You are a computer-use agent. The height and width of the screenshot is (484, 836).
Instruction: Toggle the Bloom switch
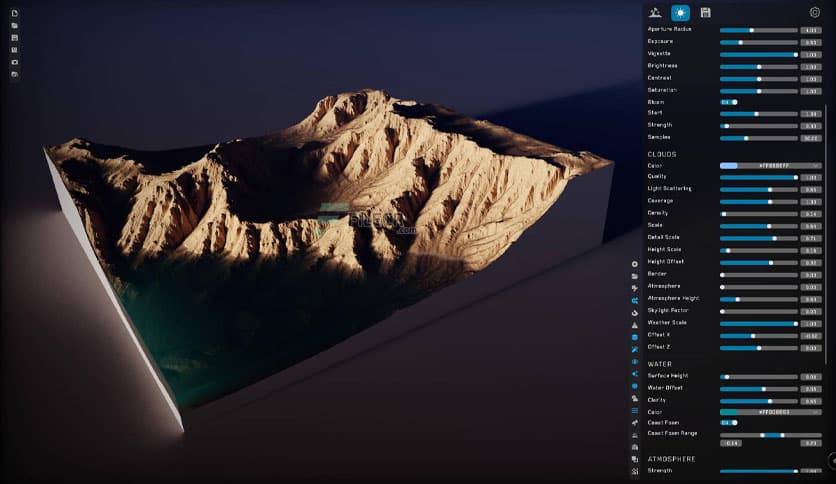point(729,102)
